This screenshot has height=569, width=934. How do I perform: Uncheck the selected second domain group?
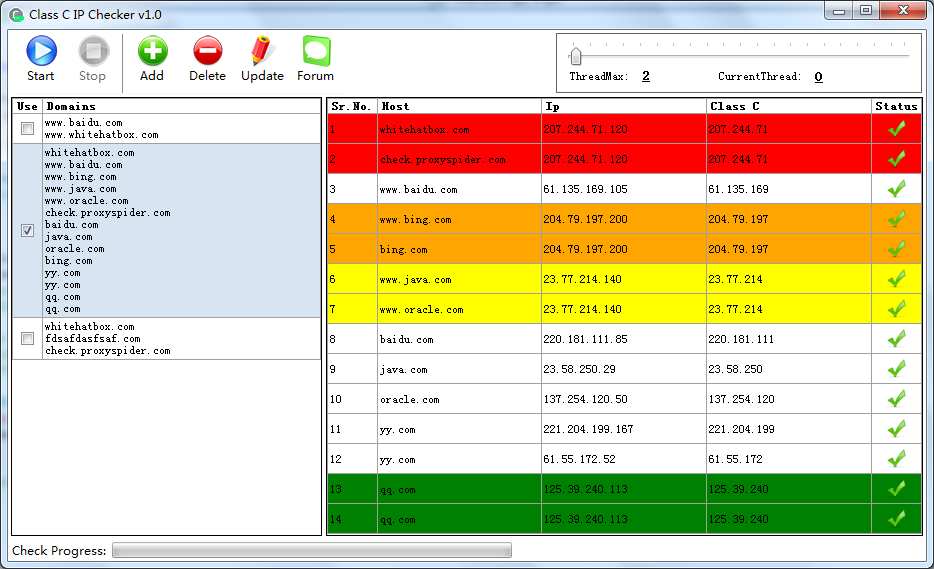tap(28, 230)
